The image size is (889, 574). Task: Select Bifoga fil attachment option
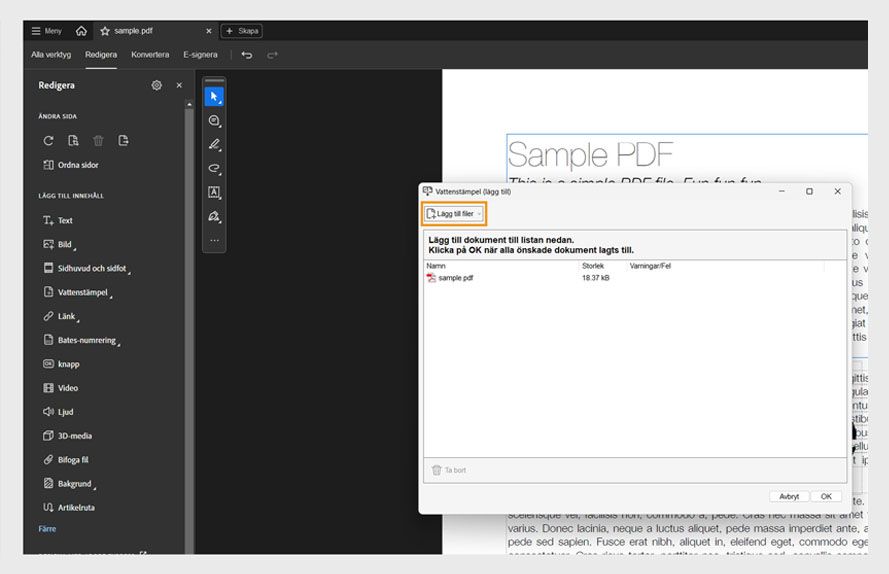66,459
